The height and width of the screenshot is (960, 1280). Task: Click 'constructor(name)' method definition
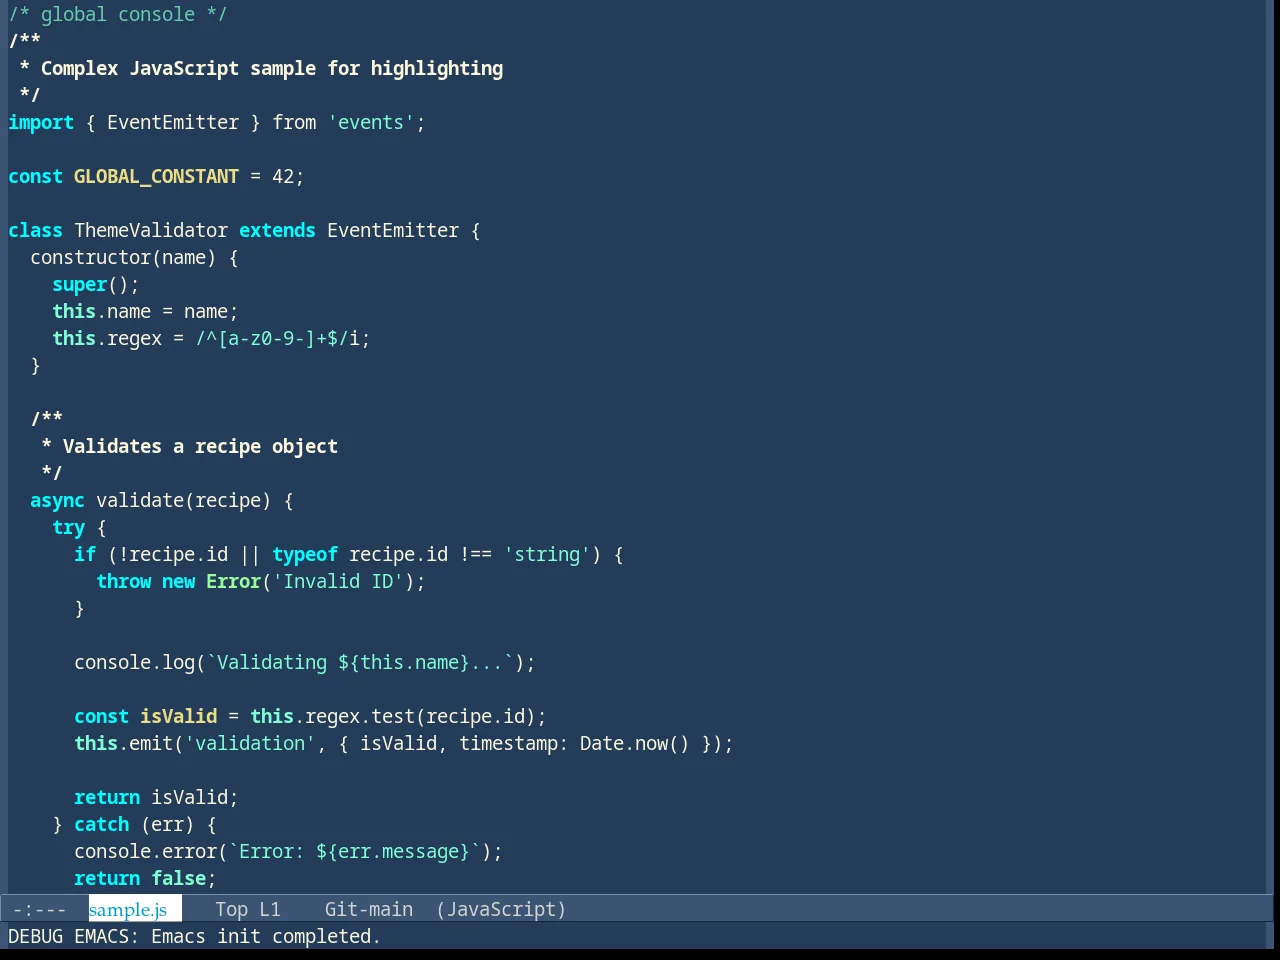pyautogui.click(x=123, y=257)
